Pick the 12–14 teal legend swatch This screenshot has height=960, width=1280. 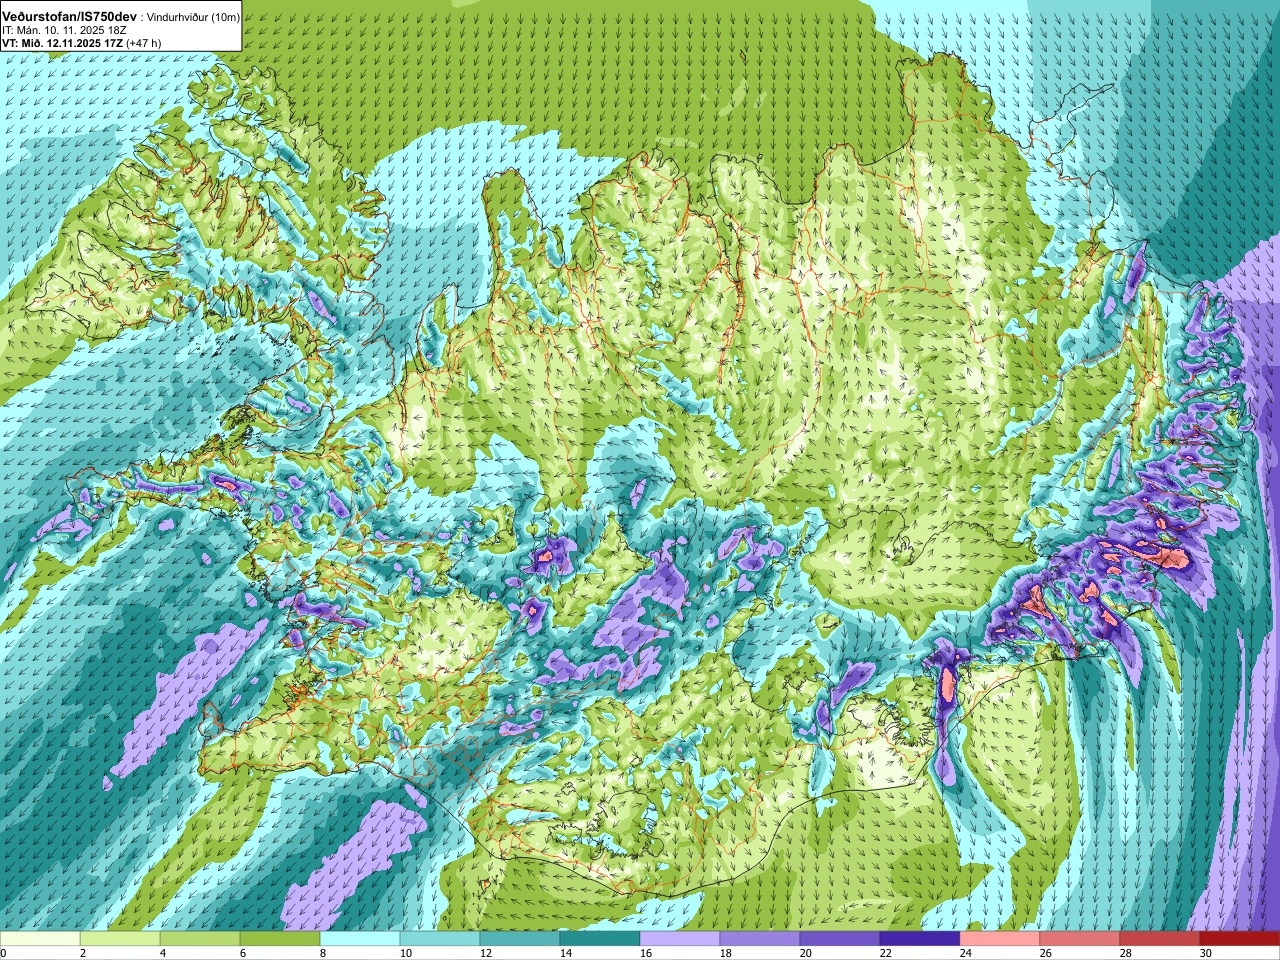click(x=520, y=939)
